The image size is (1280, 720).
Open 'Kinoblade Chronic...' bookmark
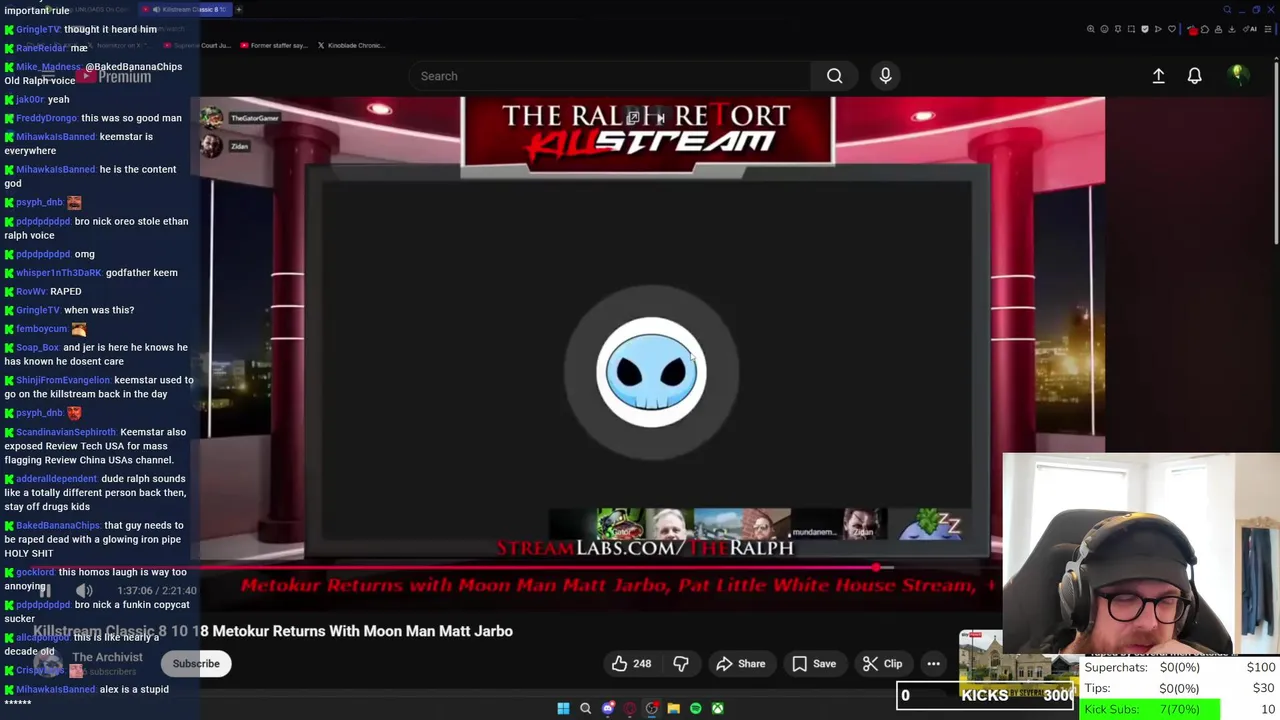click(x=351, y=45)
